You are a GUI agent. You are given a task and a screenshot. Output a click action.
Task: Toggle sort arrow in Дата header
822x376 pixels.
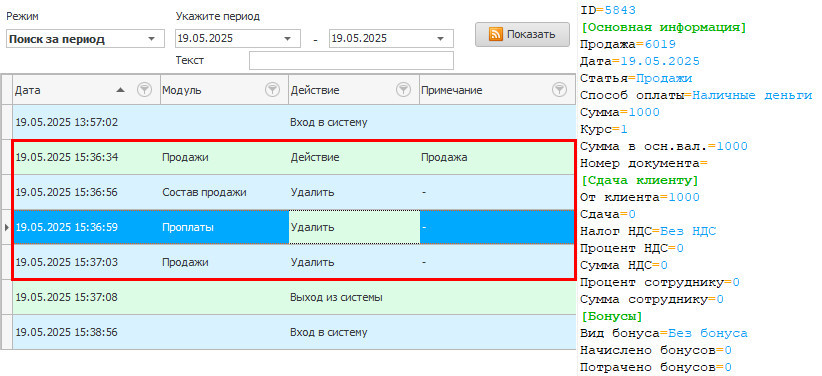121,90
